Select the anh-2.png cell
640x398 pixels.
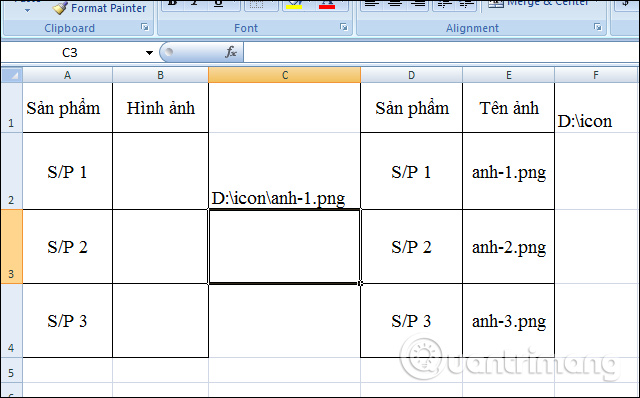point(509,247)
